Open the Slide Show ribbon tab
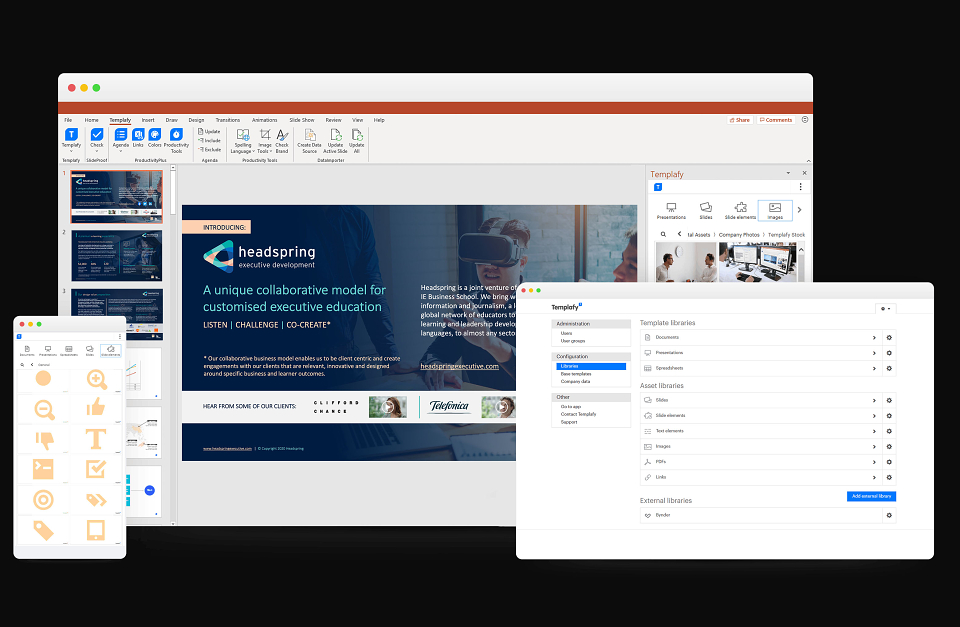Image resolution: width=960 pixels, height=627 pixels. [x=302, y=120]
